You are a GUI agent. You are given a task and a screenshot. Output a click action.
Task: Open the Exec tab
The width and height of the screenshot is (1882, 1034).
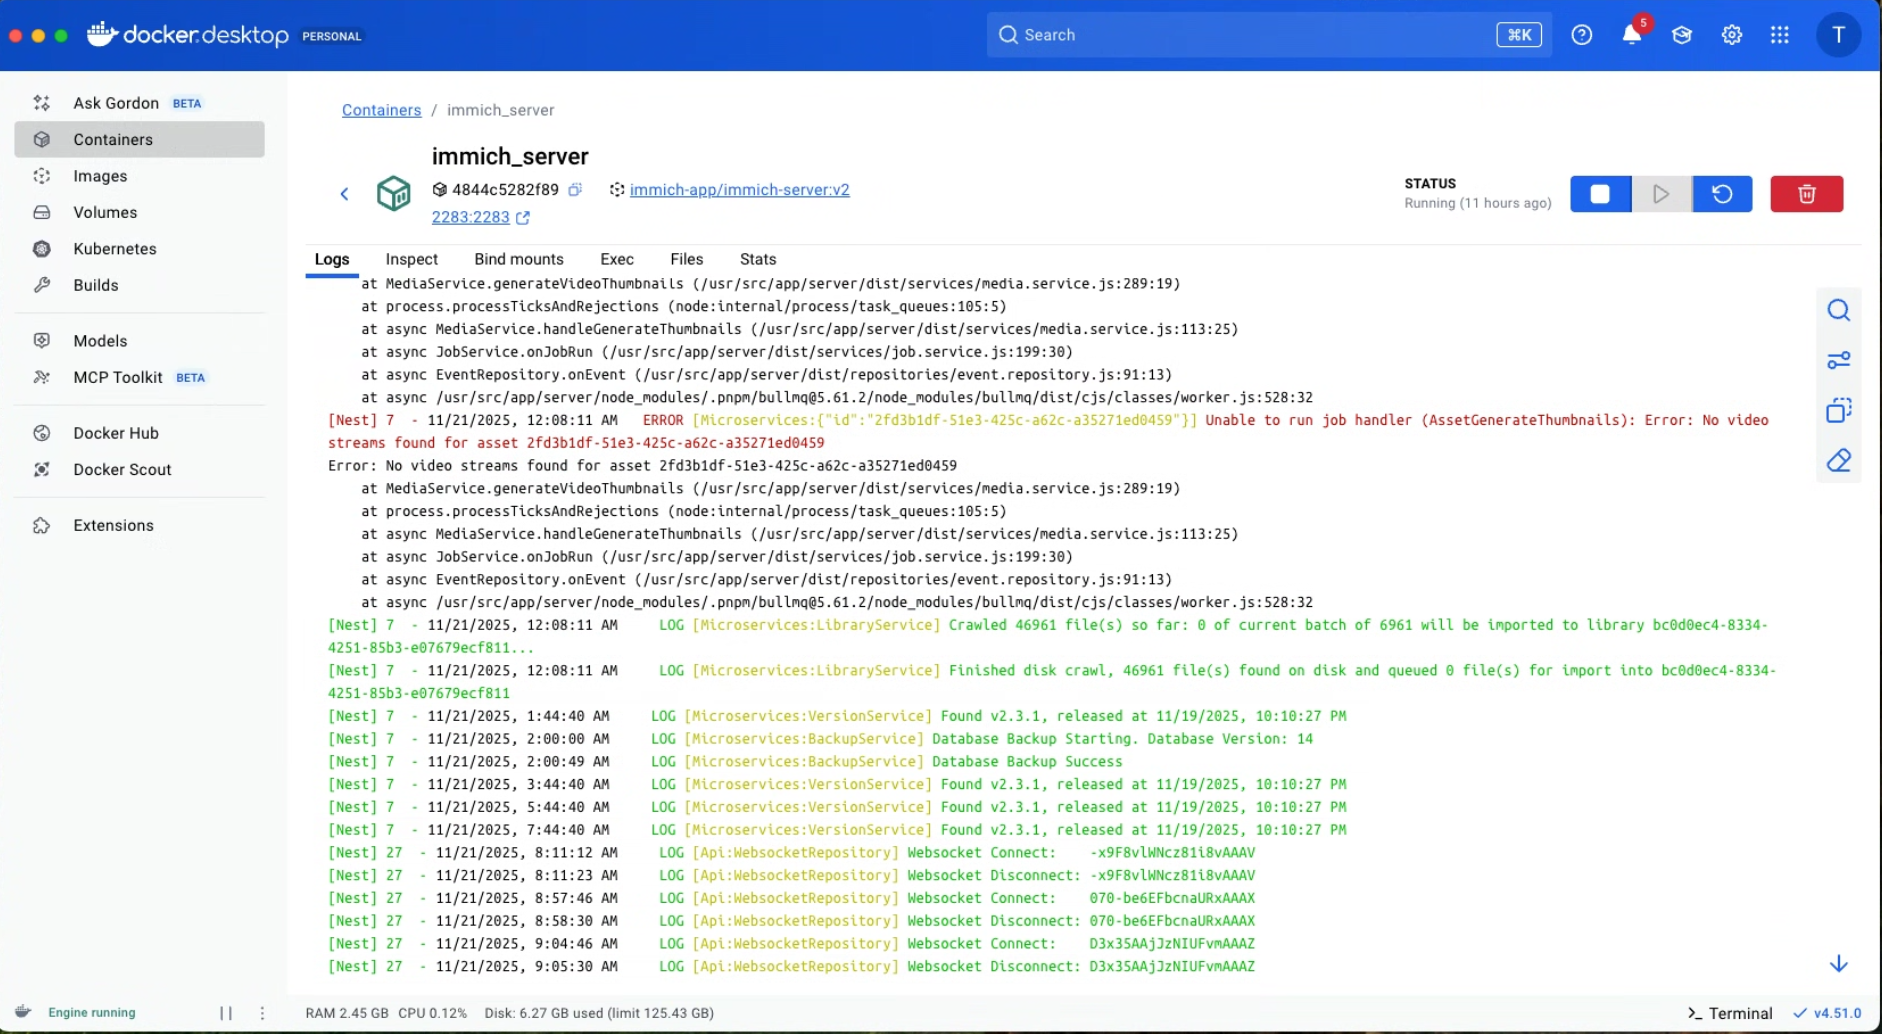[616, 259]
